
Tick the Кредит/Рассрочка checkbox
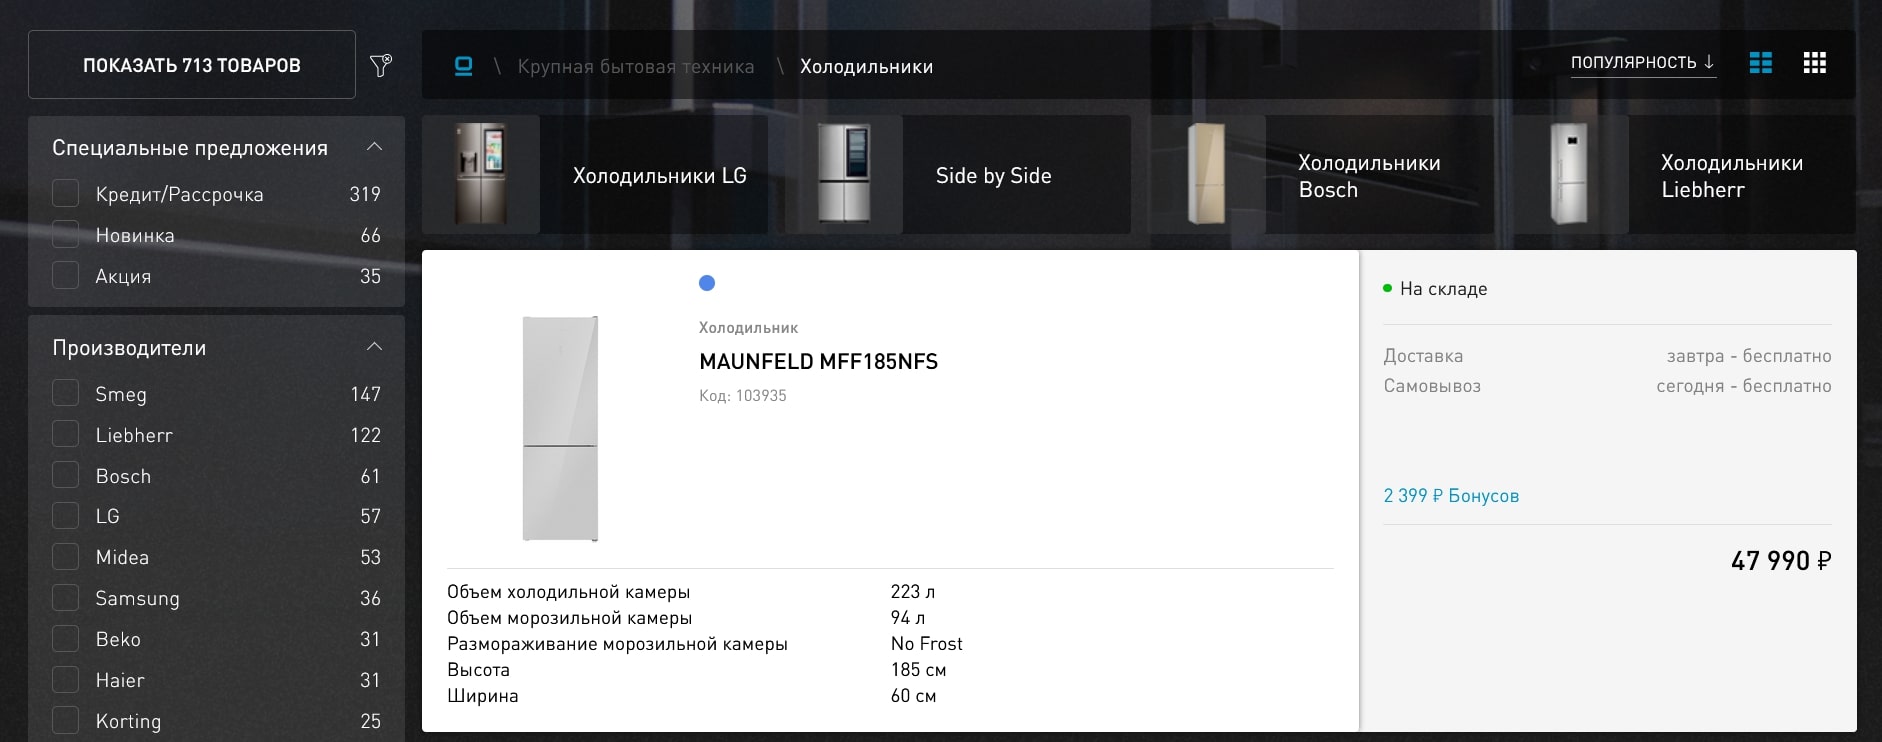pyautogui.click(x=65, y=194)
